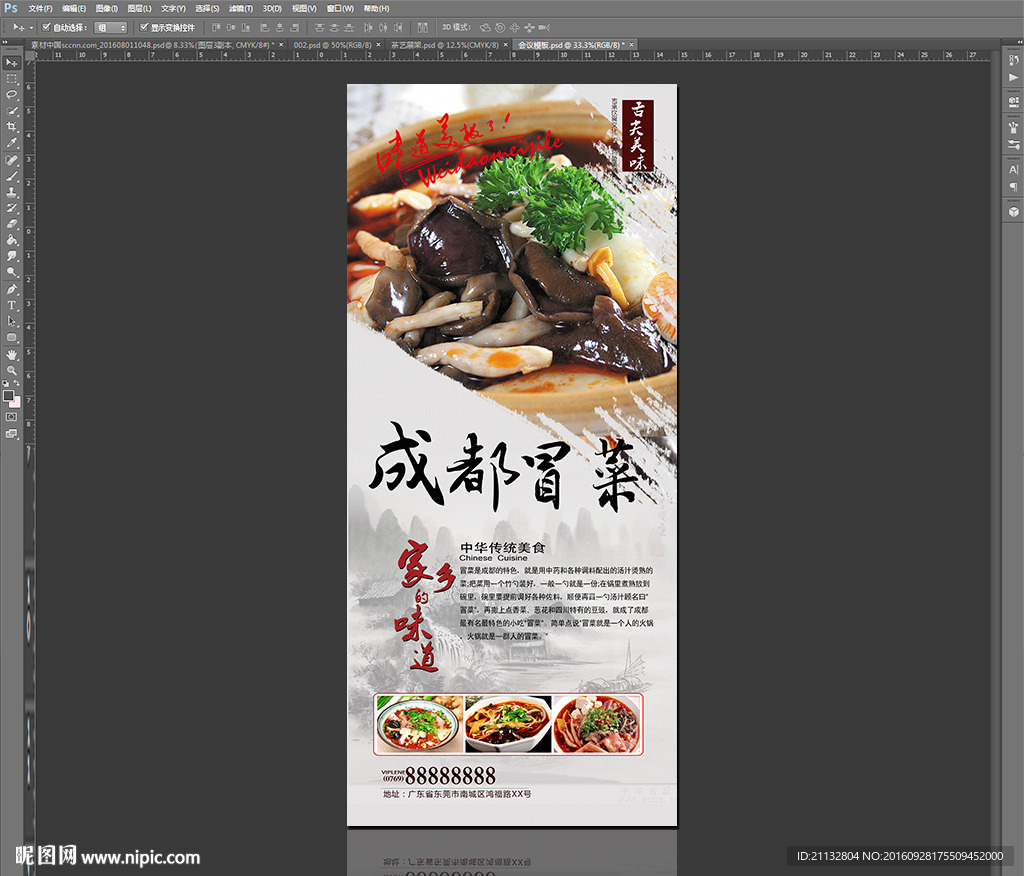
Task: Select the Smudge tool
Action: click(x=12, y=256)
